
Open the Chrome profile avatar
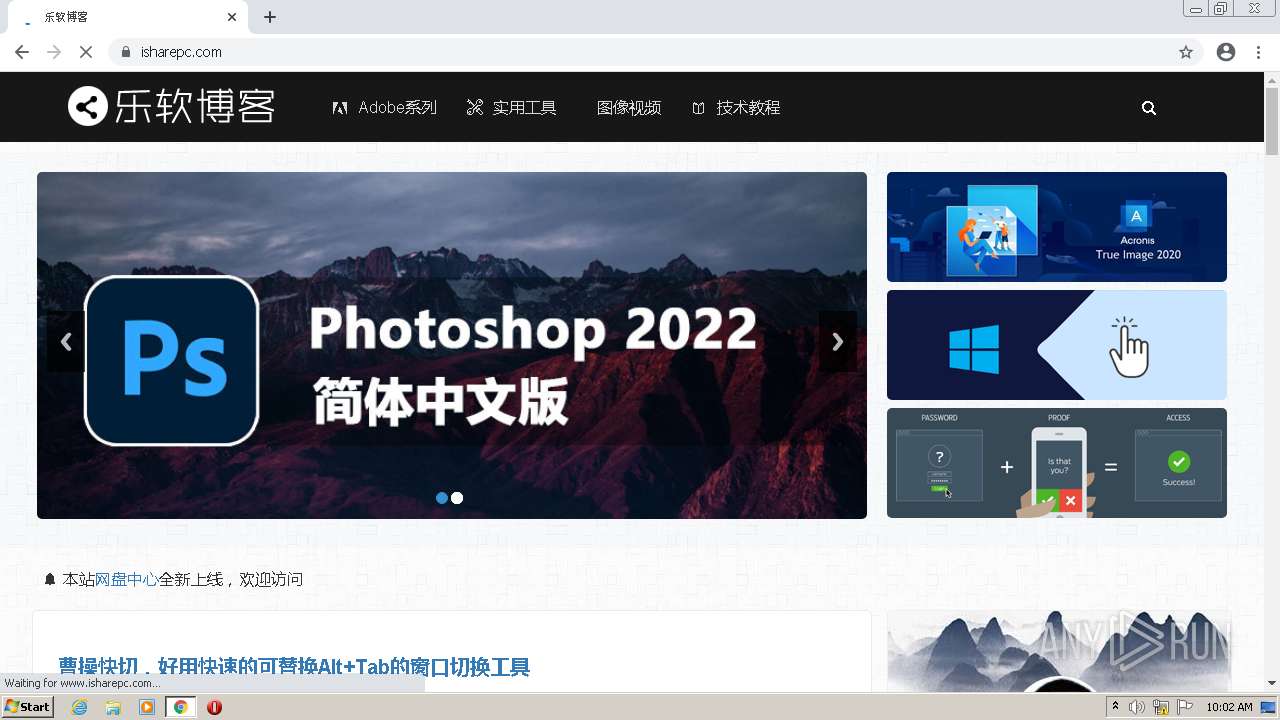[x=1226, y=52]
